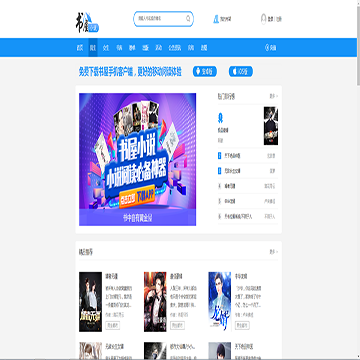The image size is (360, 360).
Task: Click the blue rank-two badge in ranking list
Action: click(x=220, y=156)
